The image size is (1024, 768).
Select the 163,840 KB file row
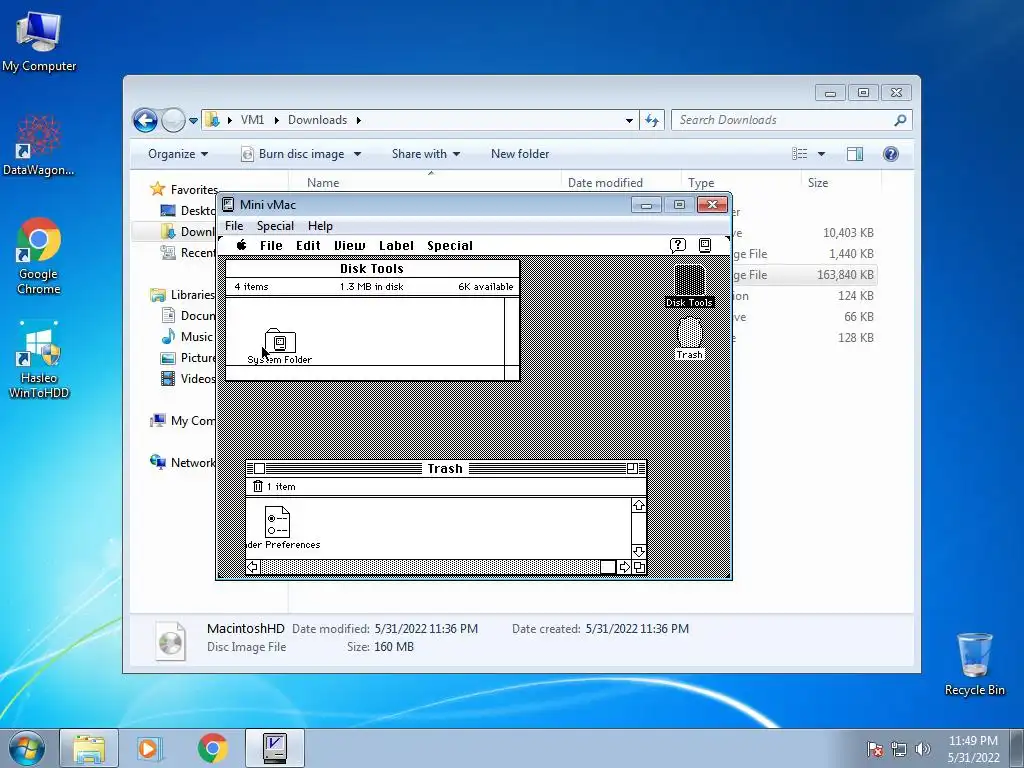coord(803,275)
